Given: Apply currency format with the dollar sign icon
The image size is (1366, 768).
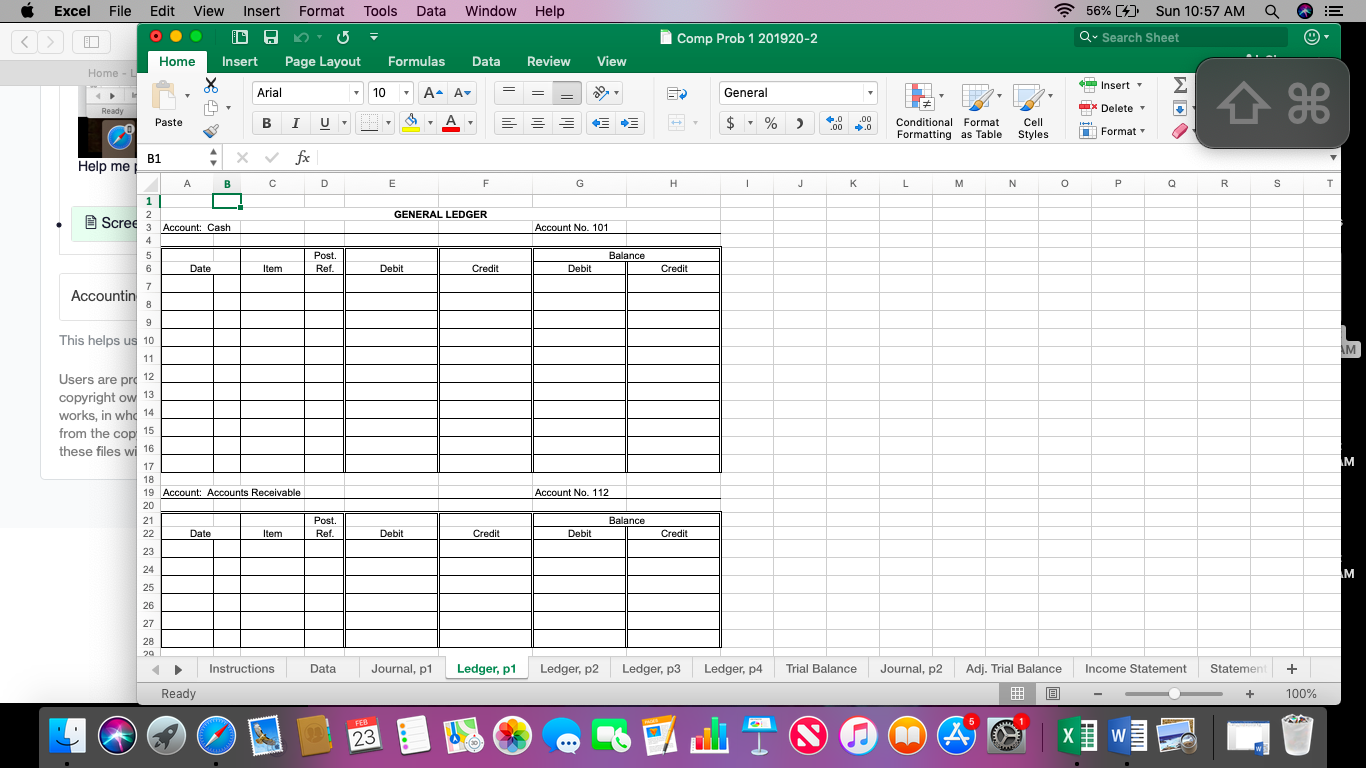Looking at the screenshot, I should pos(731,123).
